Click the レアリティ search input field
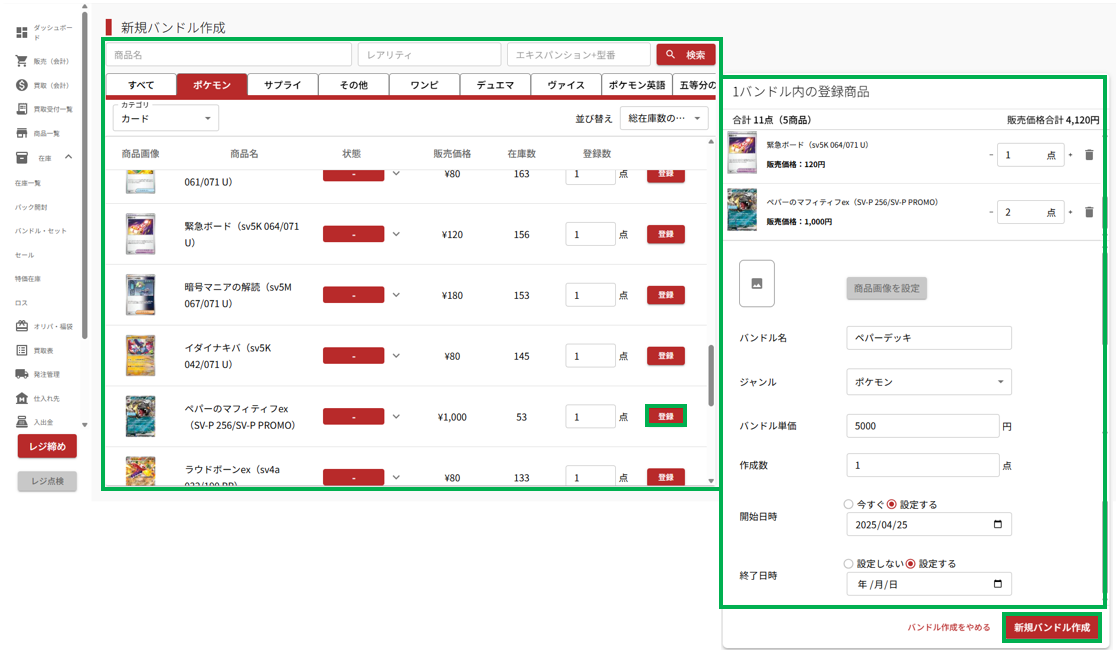1116x650 pixels. pyautogui.click(x=430, y=55)
